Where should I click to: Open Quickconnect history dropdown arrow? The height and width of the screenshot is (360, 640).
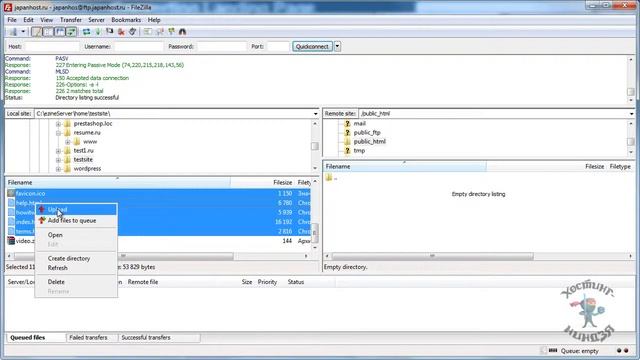[337, 47]
